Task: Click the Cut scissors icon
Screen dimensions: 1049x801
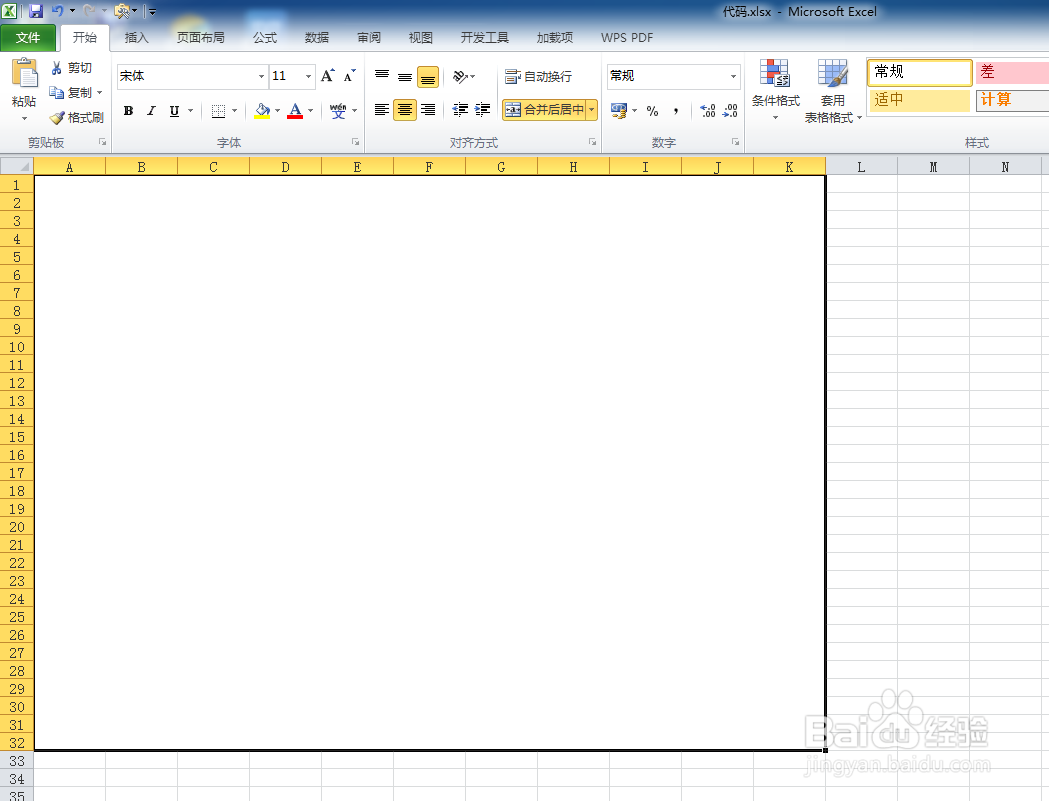Action: (x=57, y=68)
